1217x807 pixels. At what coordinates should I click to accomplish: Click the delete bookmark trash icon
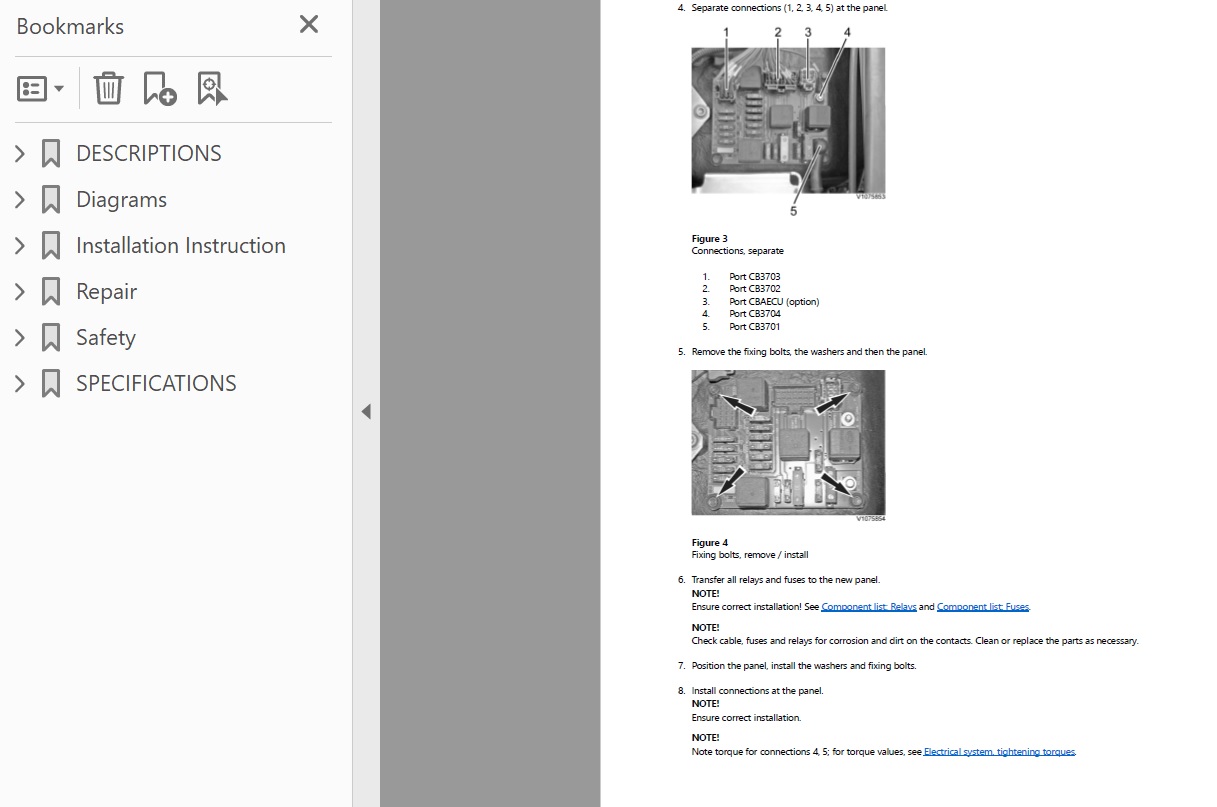click(108, 89)
